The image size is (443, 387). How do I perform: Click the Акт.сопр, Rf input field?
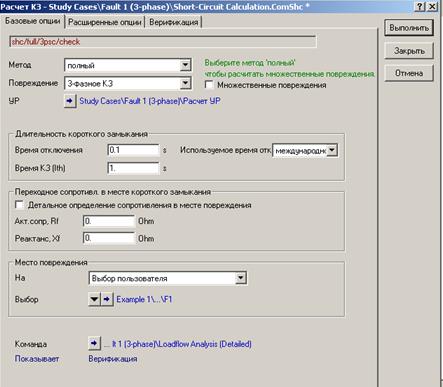109,221
